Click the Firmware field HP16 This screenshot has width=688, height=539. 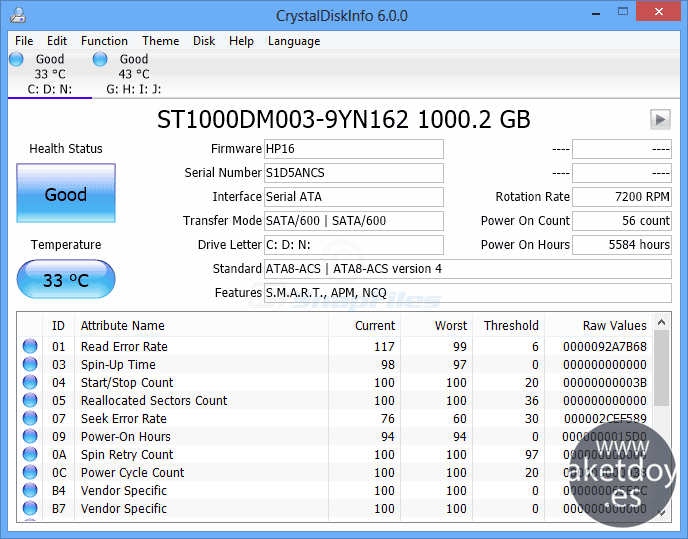click(354, 149)
